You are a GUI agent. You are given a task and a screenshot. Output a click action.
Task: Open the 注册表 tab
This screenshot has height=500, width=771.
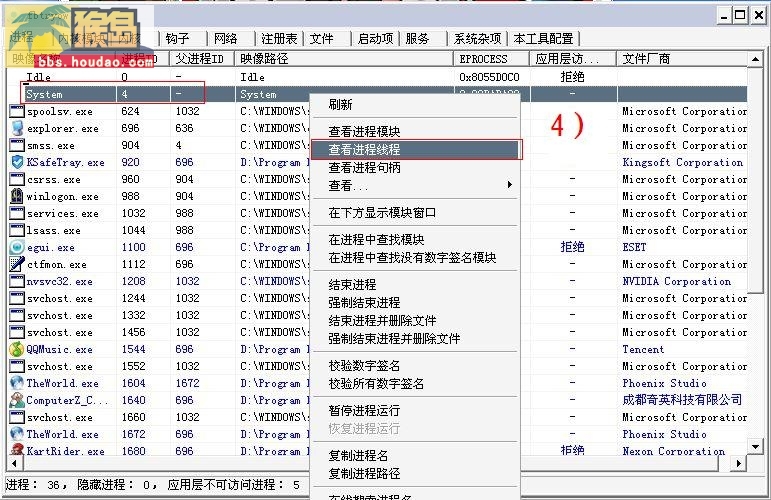coord(279,38)
